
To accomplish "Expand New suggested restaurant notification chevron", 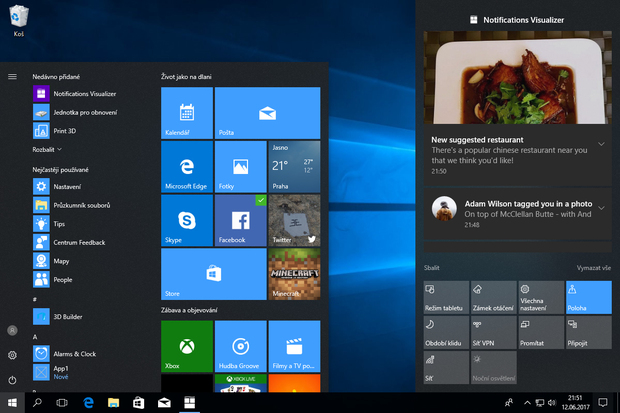I will coord(601,144).
